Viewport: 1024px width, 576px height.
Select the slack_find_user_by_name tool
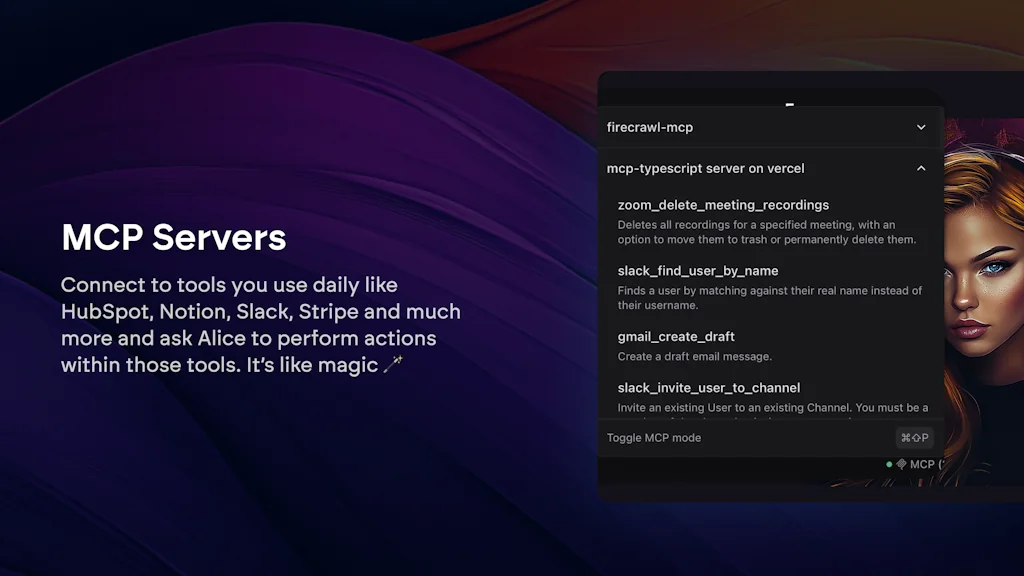[697, 271]
